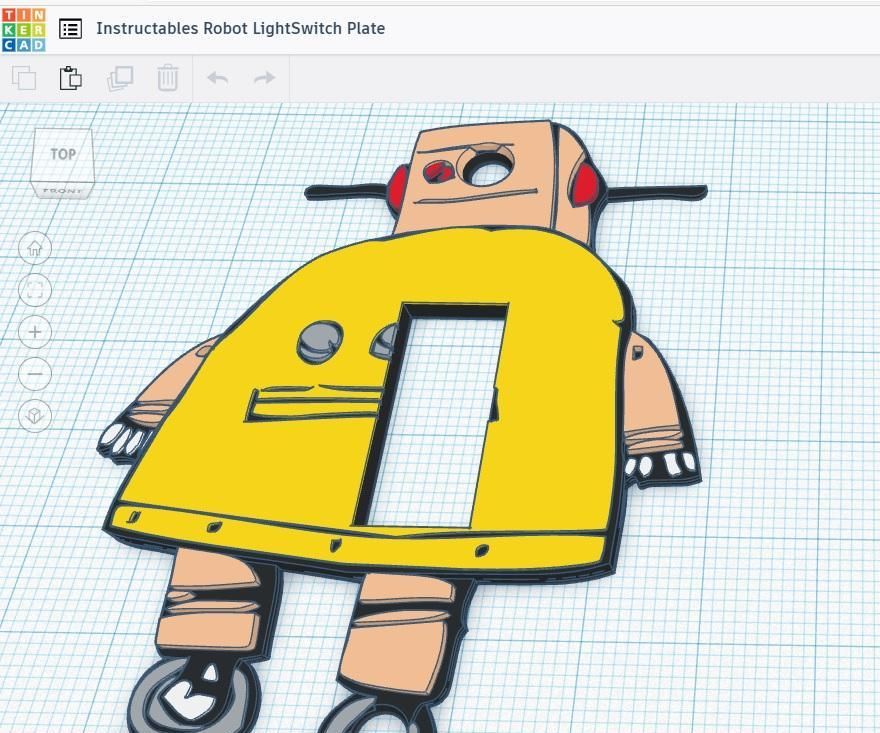Open the Tinkercad logo menu

click(22, 28)
